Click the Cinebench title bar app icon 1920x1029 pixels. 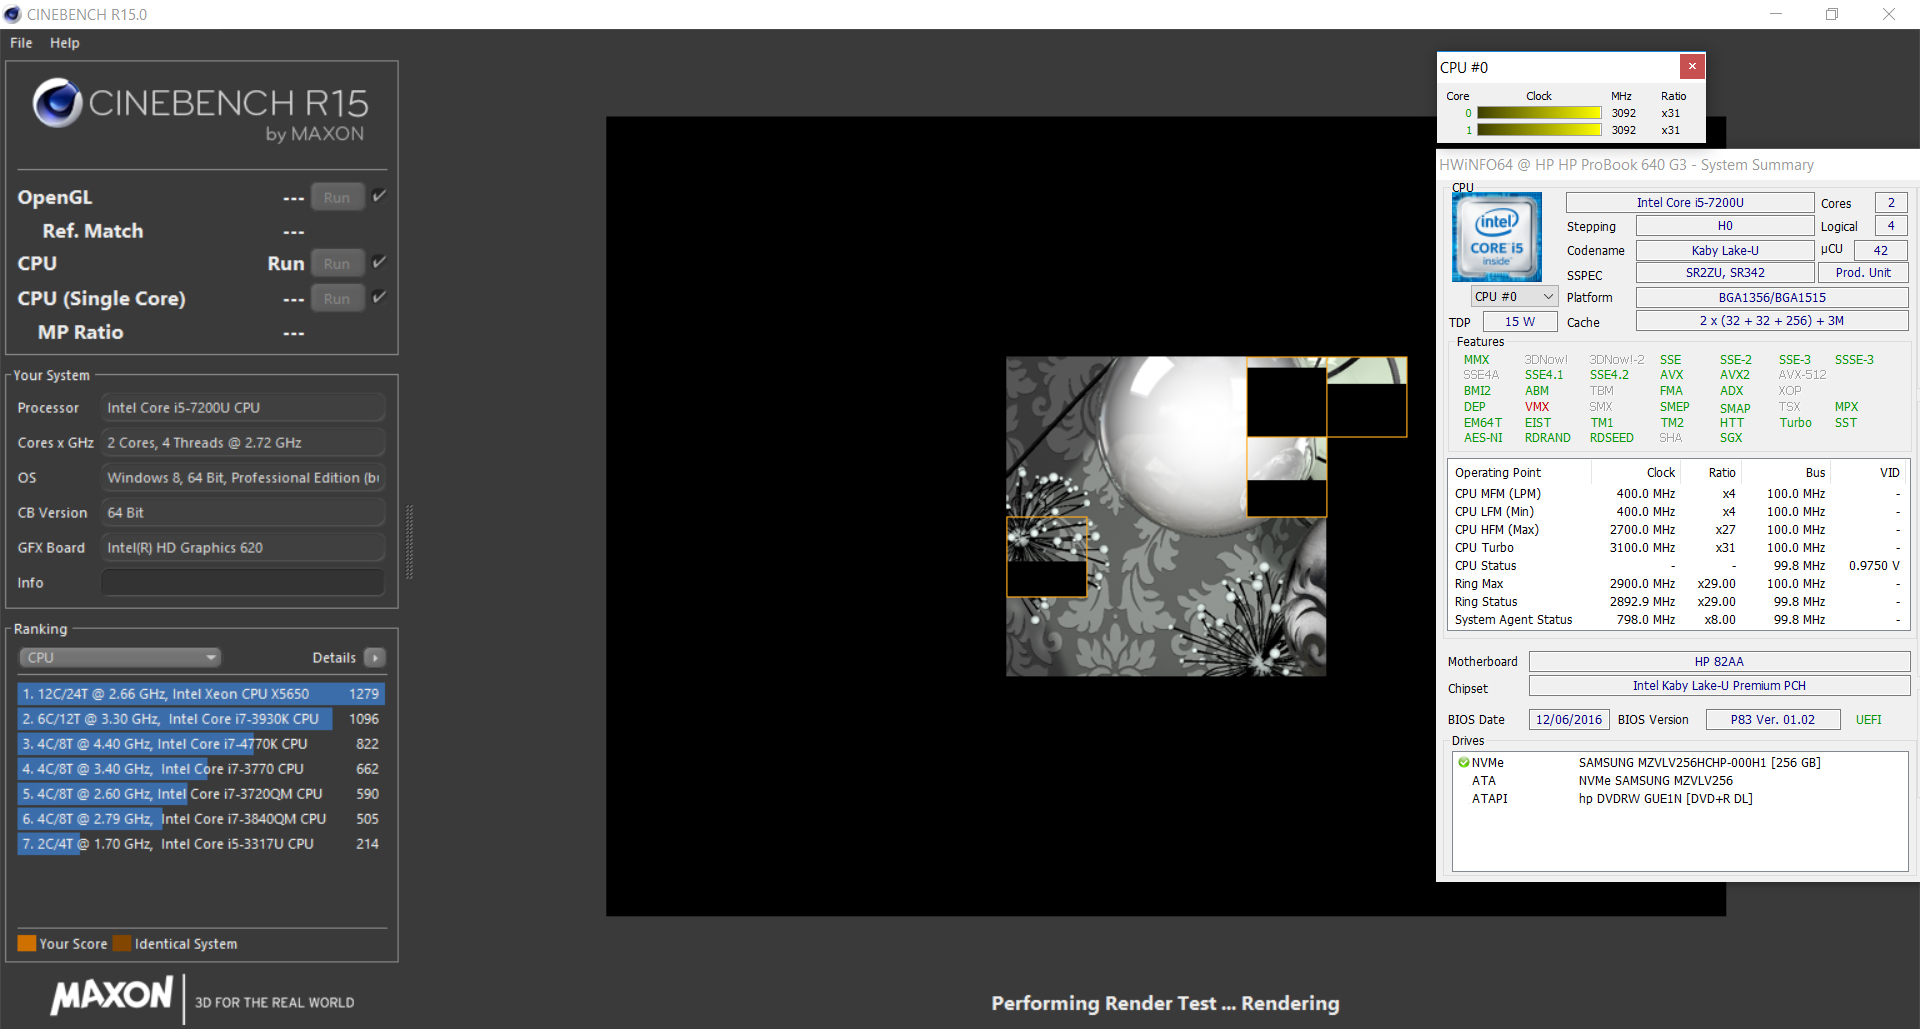click(12, 14)
